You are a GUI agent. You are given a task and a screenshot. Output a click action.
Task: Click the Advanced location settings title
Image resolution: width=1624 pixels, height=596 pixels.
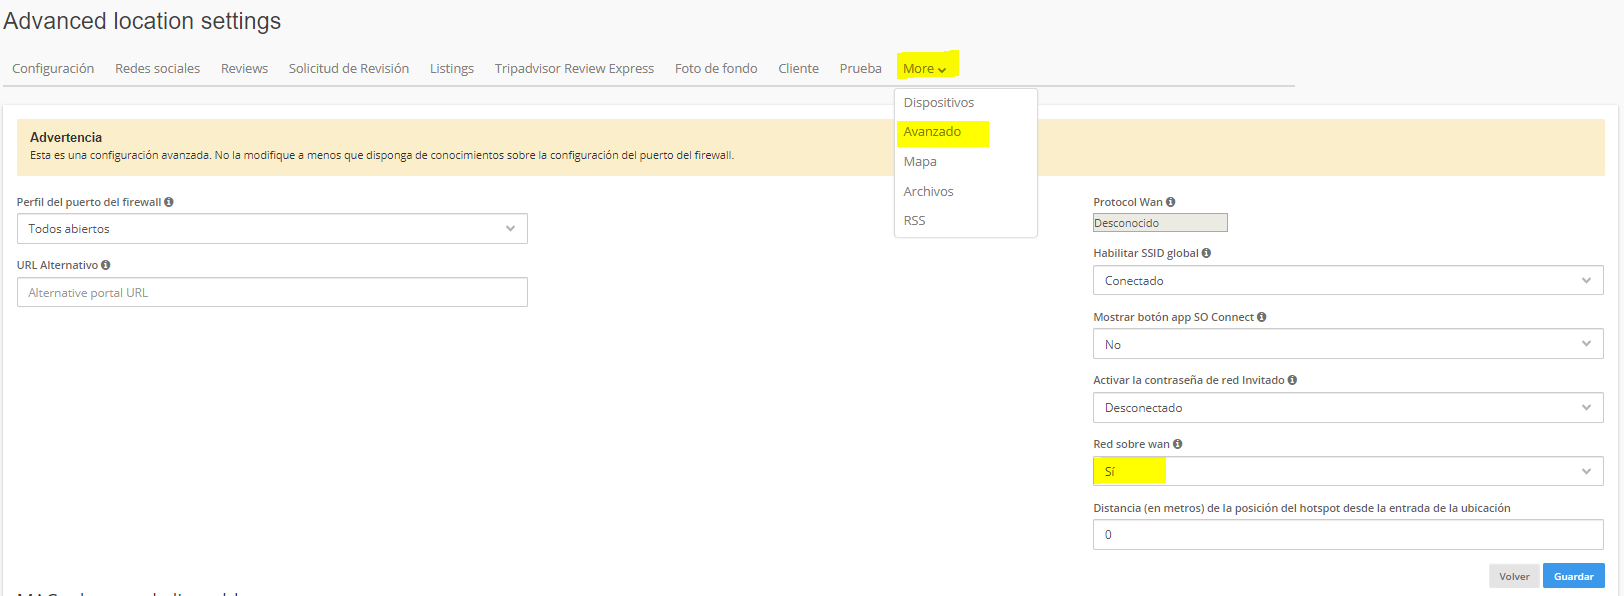point(142,21)
